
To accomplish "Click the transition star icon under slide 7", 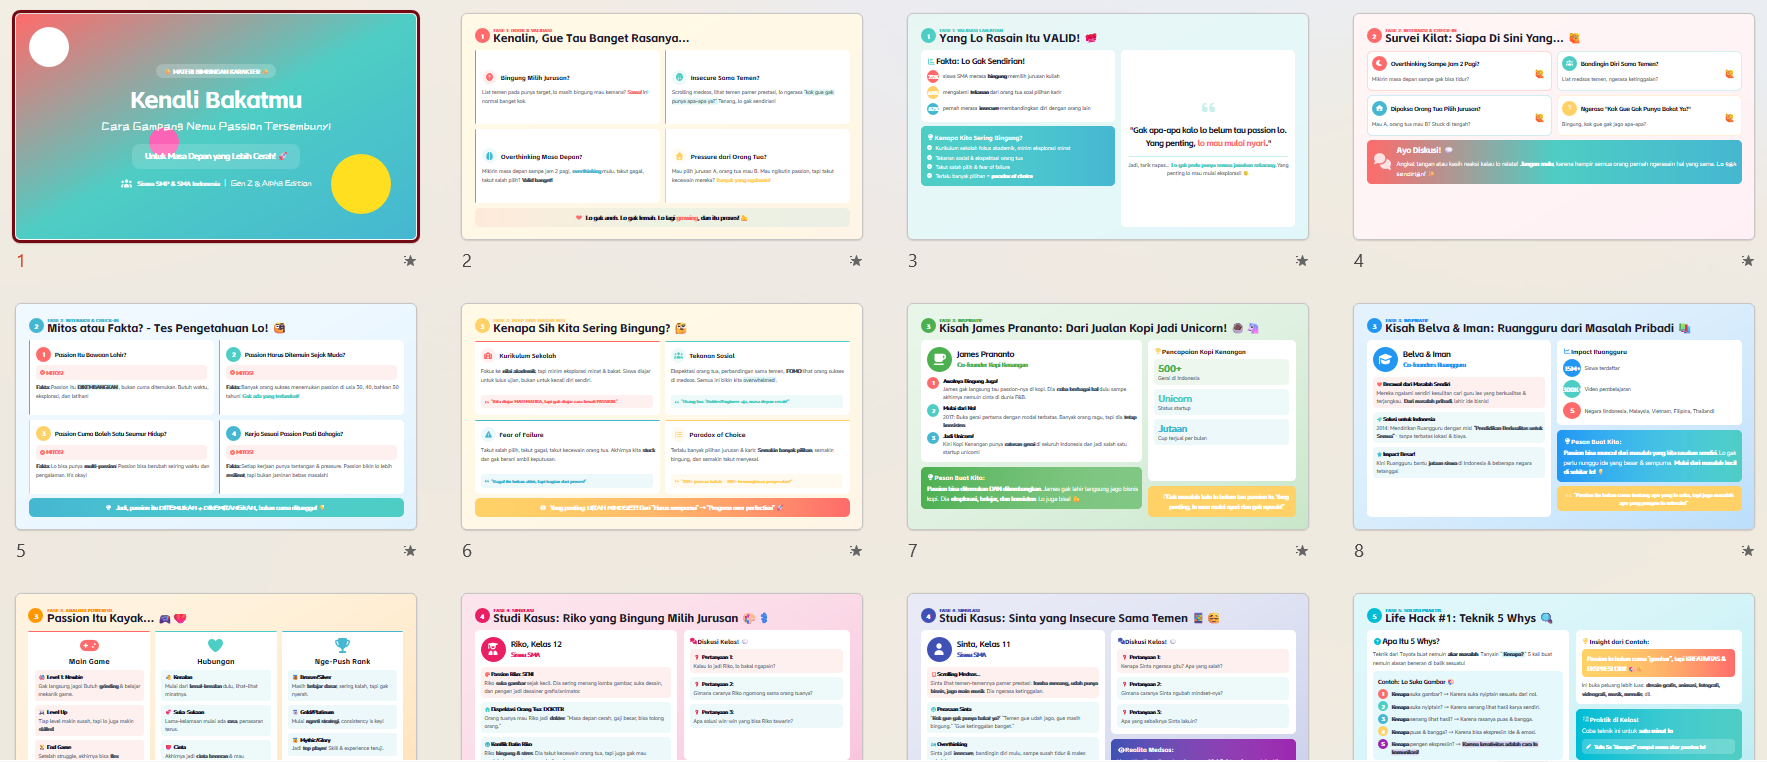I will [x=1302, y=551].
